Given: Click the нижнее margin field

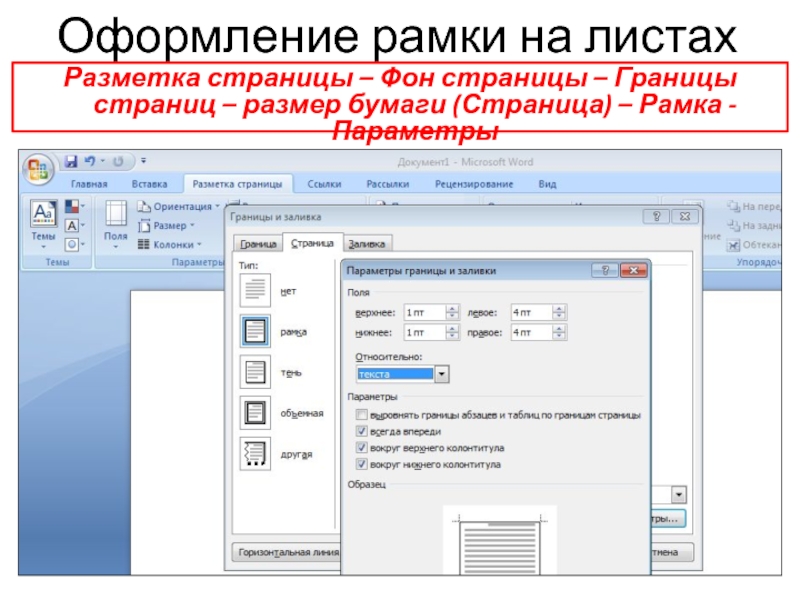Looking at the screenshot, I should (x=426, y=333).
